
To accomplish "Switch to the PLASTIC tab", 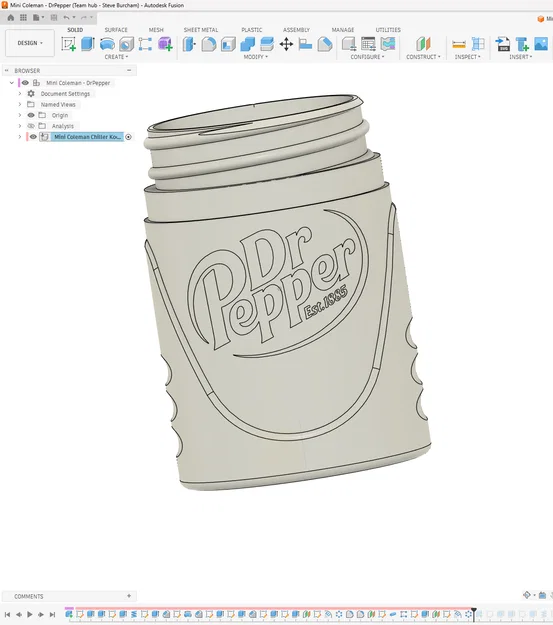I will point(252,30).
